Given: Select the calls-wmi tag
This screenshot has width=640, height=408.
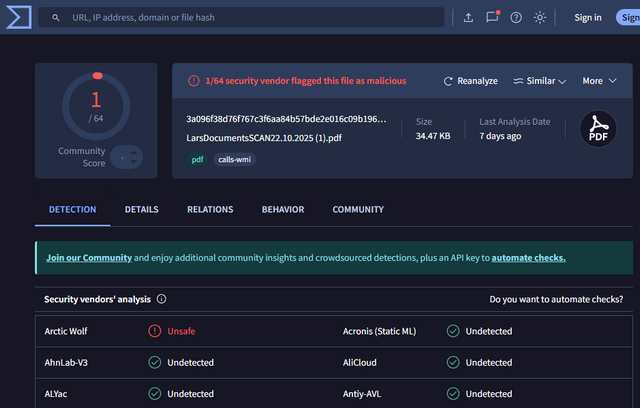Looking at the screenshot, I should [234, 159].
